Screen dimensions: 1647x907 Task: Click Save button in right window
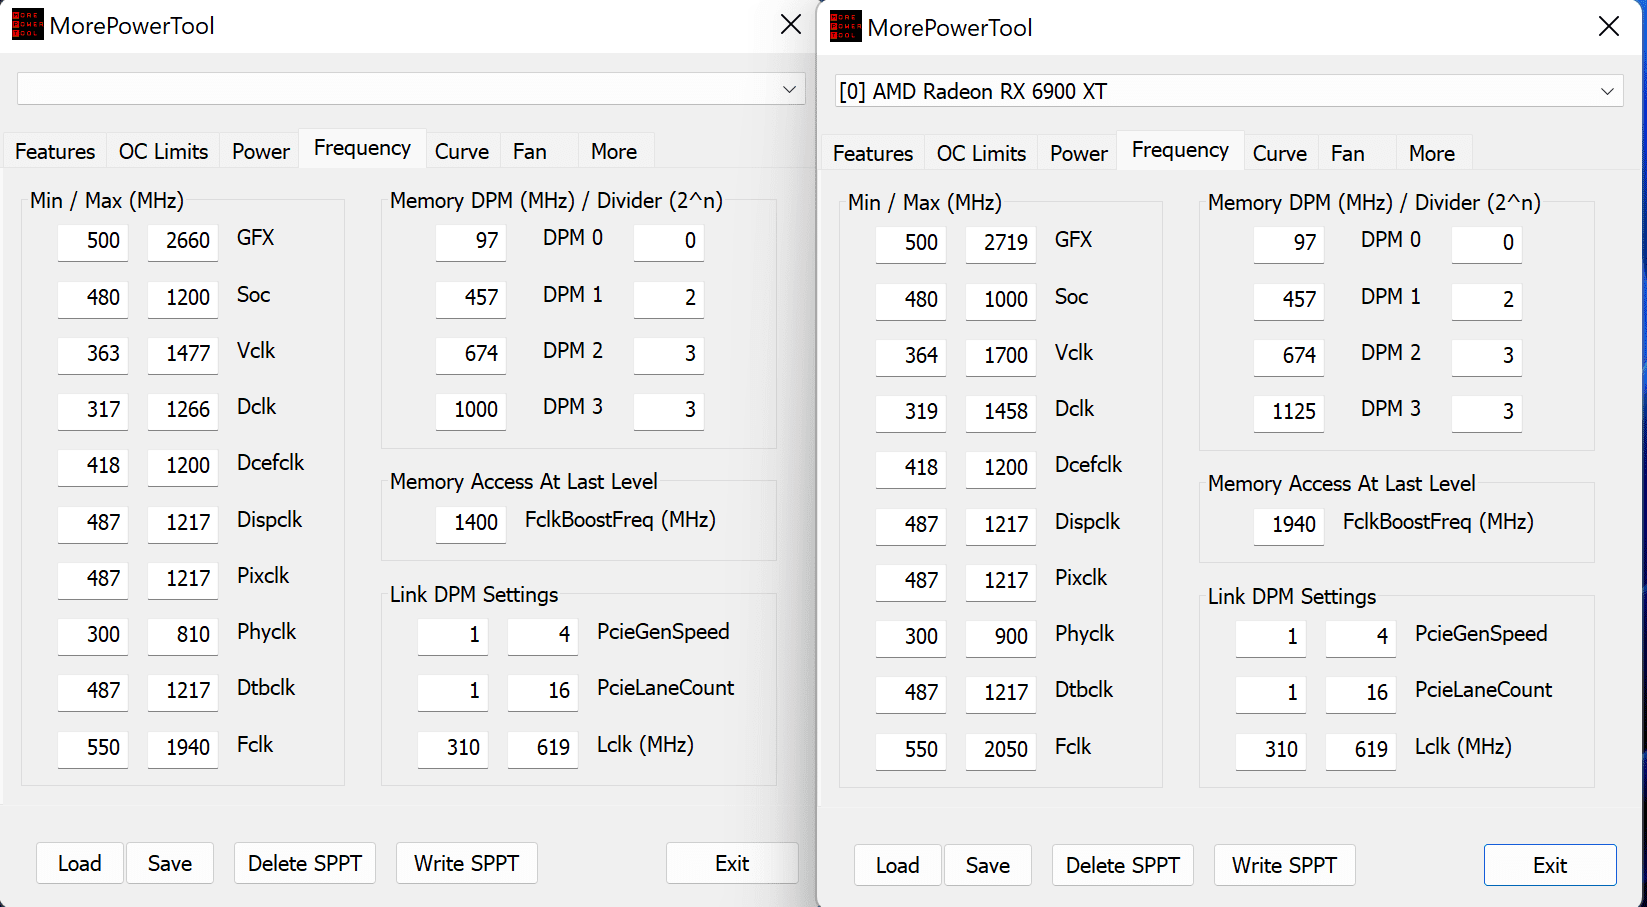tap(988, 865)
